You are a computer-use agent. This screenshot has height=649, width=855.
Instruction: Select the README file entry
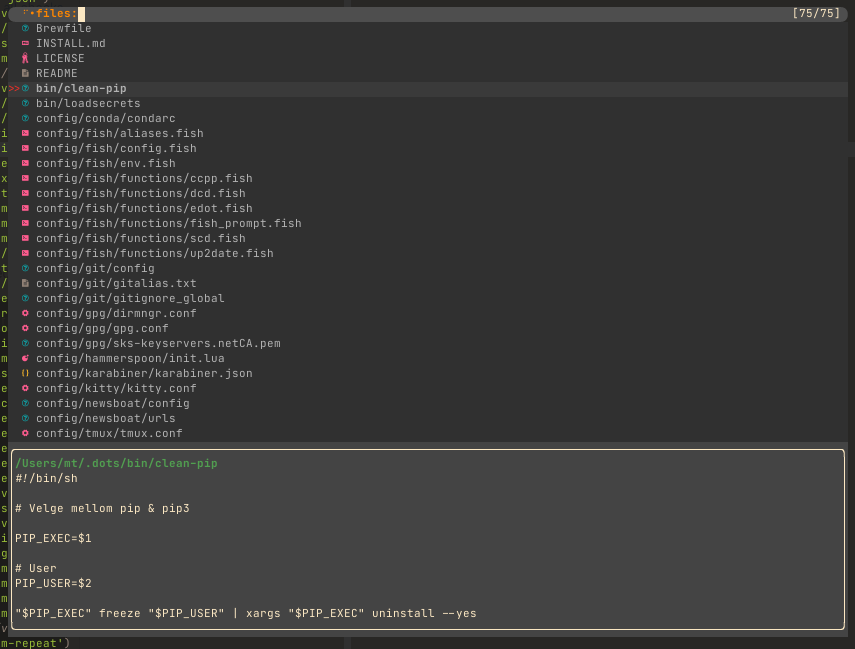pos(57,73)
